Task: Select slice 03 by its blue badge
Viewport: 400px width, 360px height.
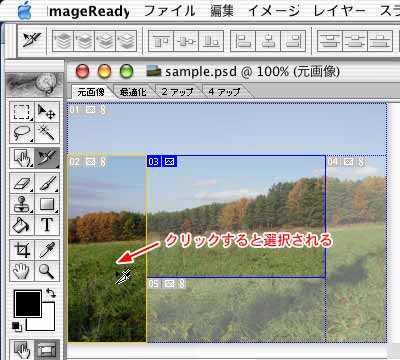Action: coord(162,162)
